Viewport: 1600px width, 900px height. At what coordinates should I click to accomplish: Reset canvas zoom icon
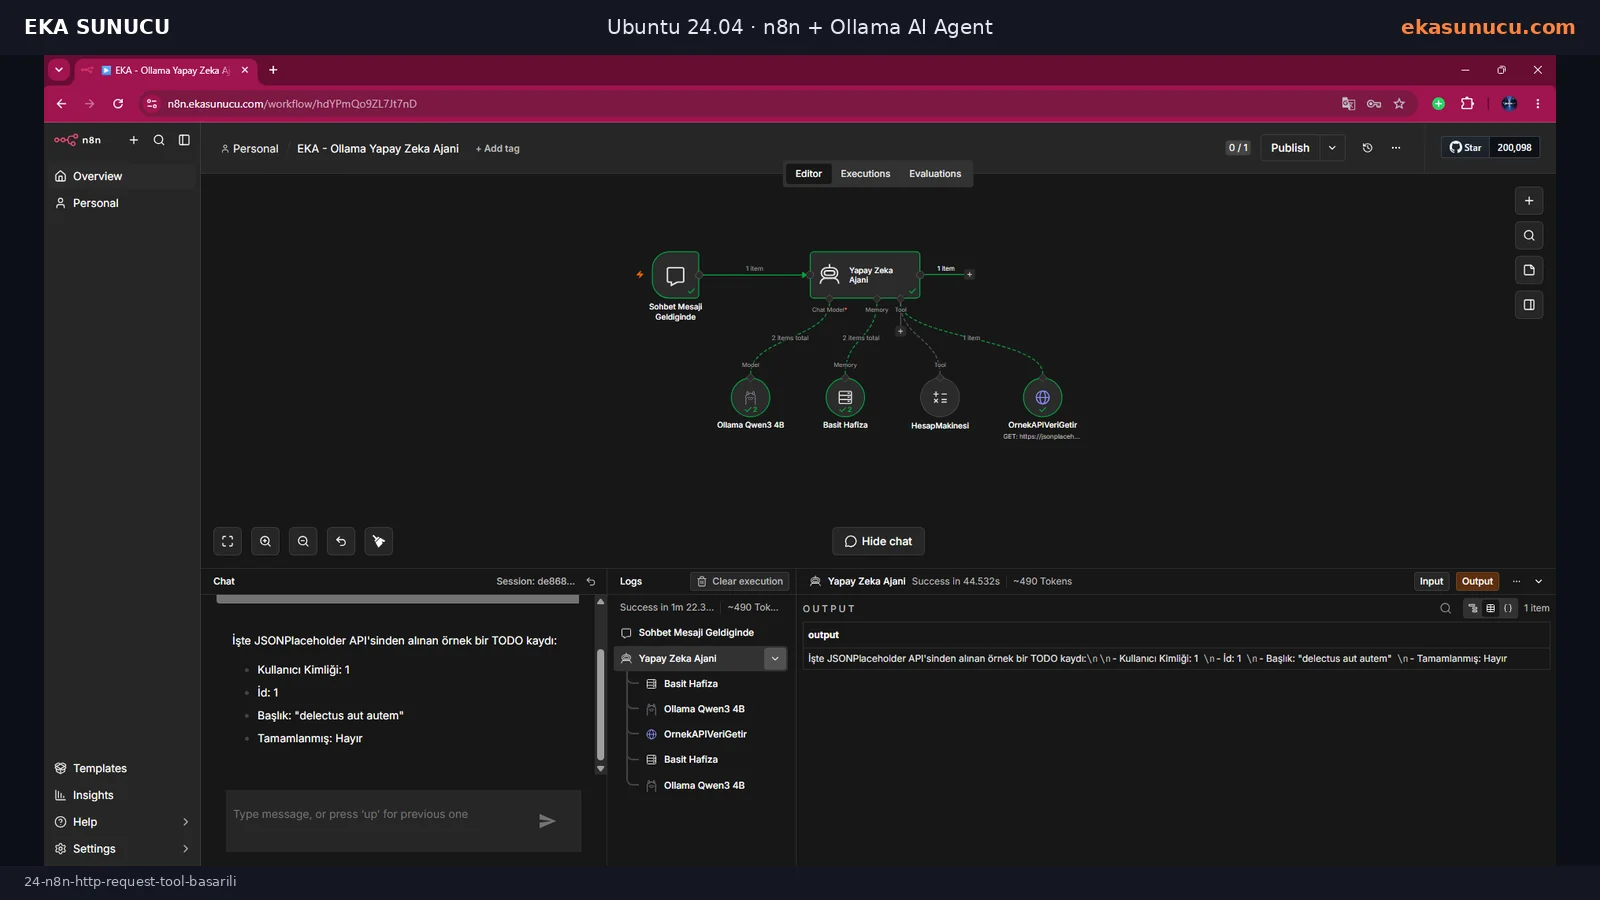pos(341,541)
